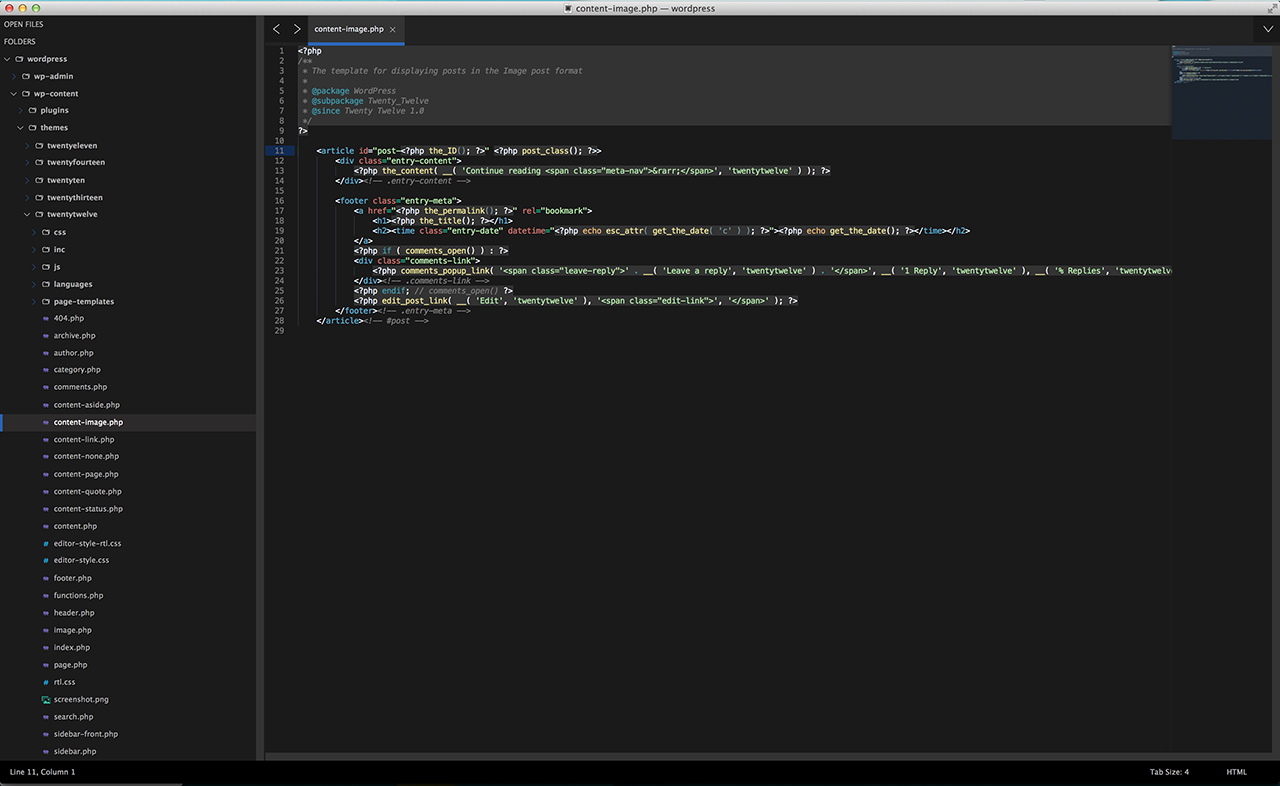This screenshot has width=1280, height=786.
Task: Click the editor-style.css file icon
Action: (x=45, y=560)
